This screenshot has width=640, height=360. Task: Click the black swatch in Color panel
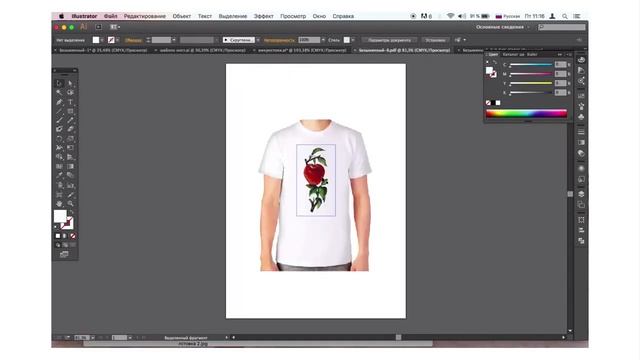[493, 103]
